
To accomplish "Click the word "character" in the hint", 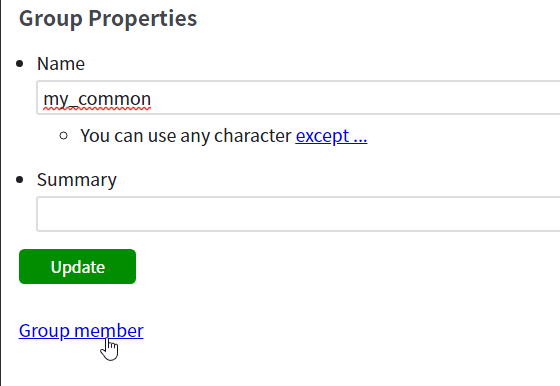I will pyautogui.click(x=253, y=136).
